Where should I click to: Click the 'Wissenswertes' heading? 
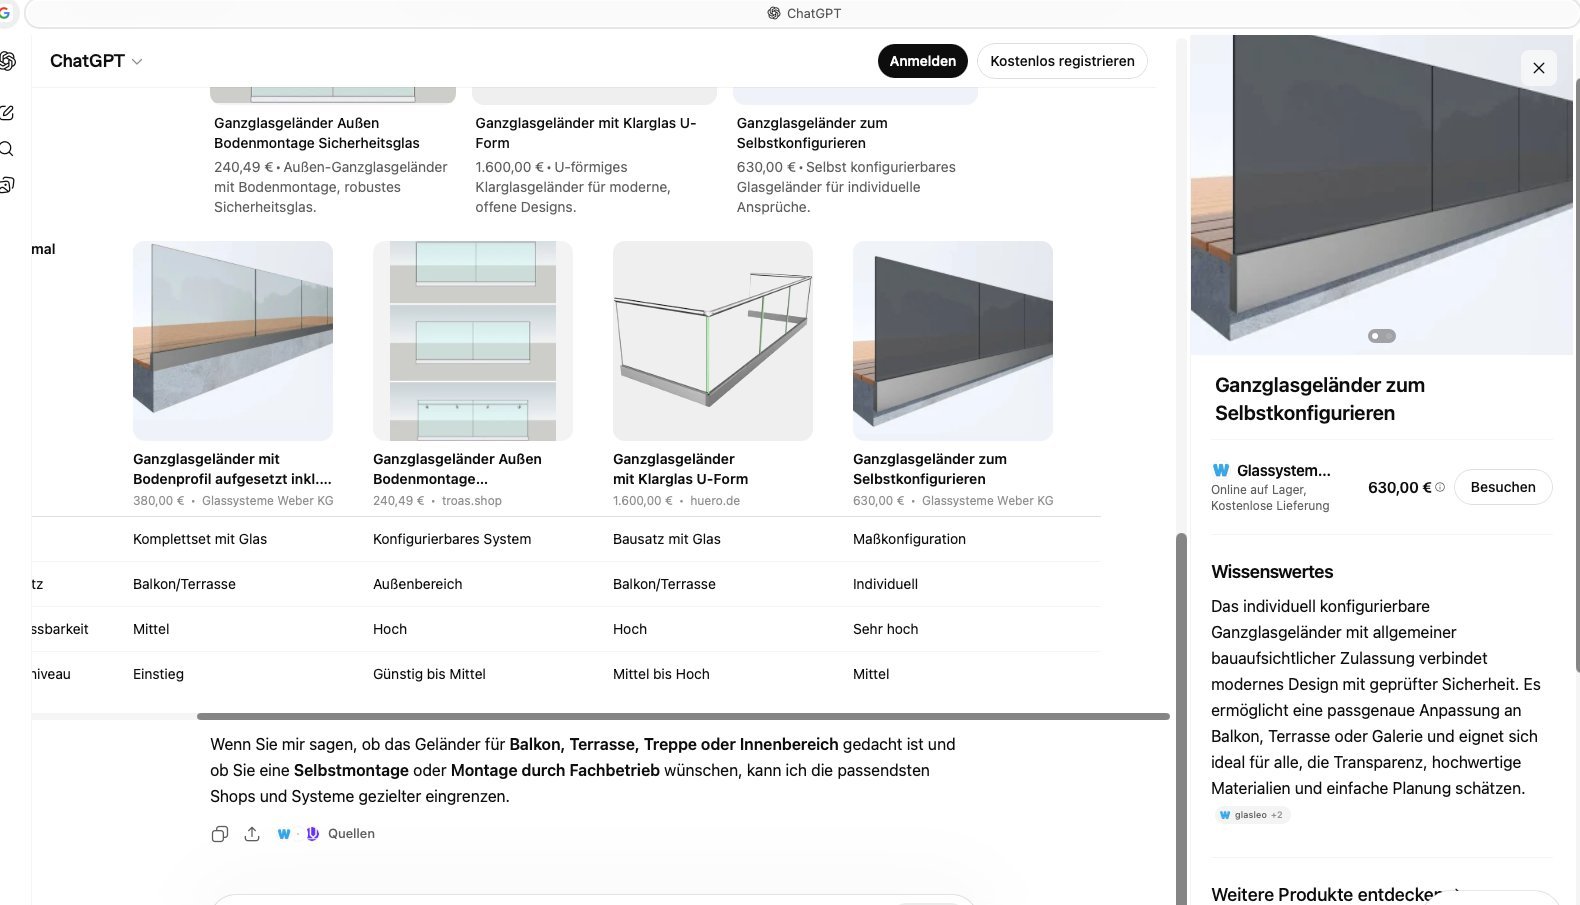(x=1272, y=572)
